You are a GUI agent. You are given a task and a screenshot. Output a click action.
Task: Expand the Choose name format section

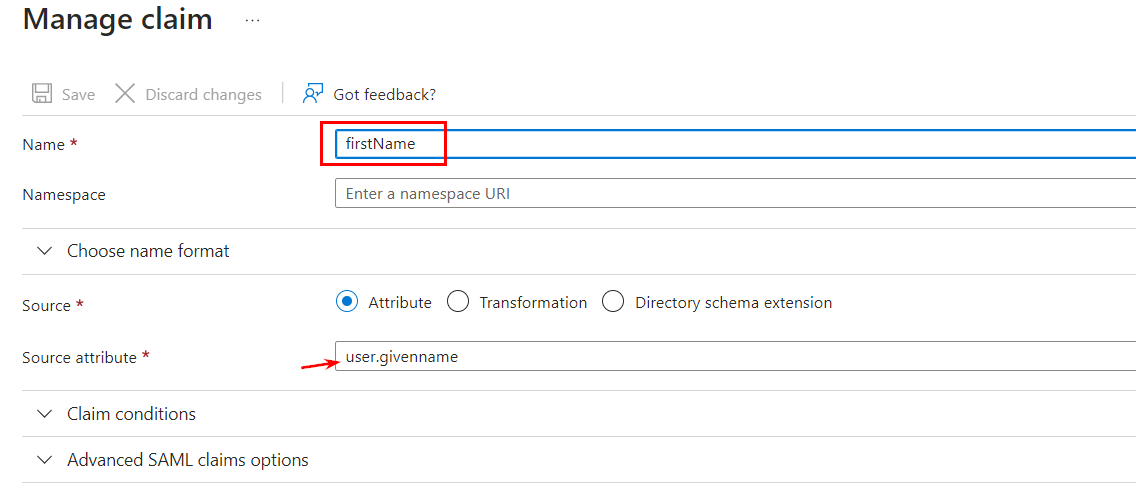pos(579,251)
